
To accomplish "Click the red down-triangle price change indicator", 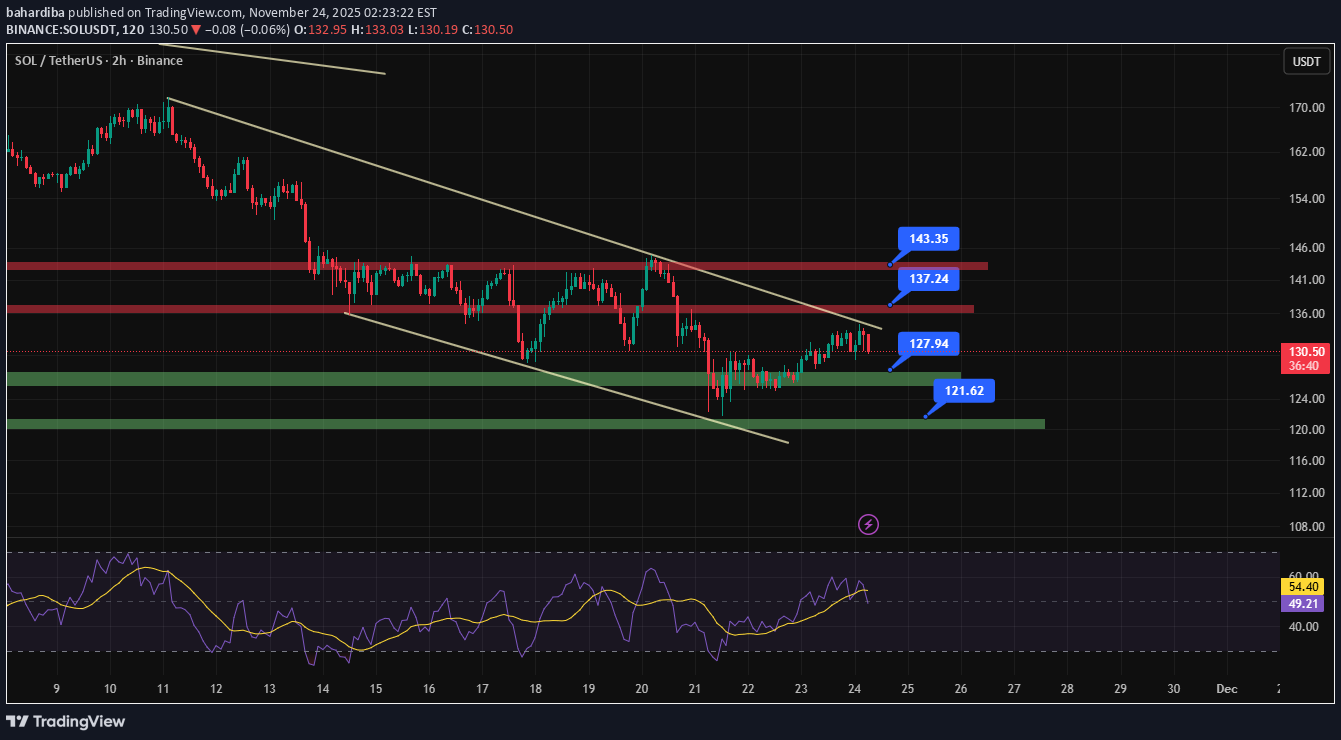I will pyautogui.click(x=194, y=29).
